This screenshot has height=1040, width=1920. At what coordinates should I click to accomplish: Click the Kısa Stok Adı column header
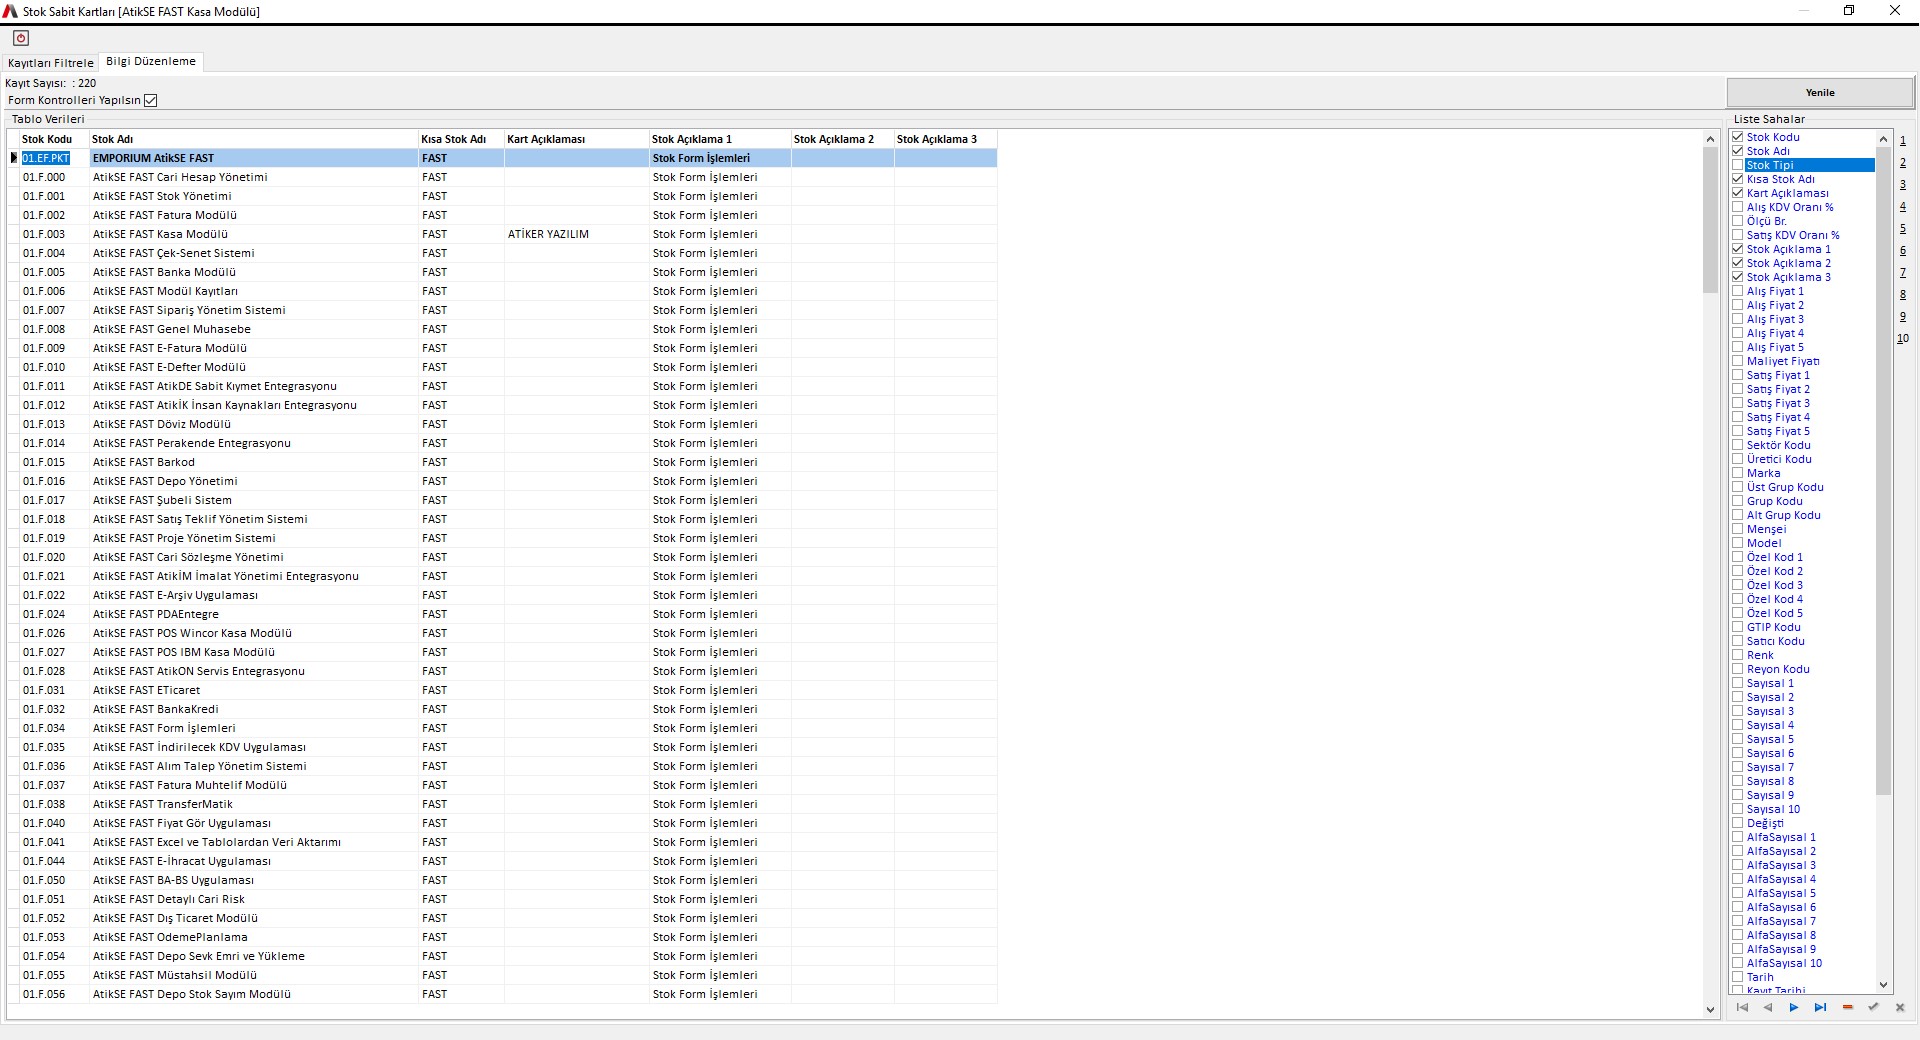461,139
